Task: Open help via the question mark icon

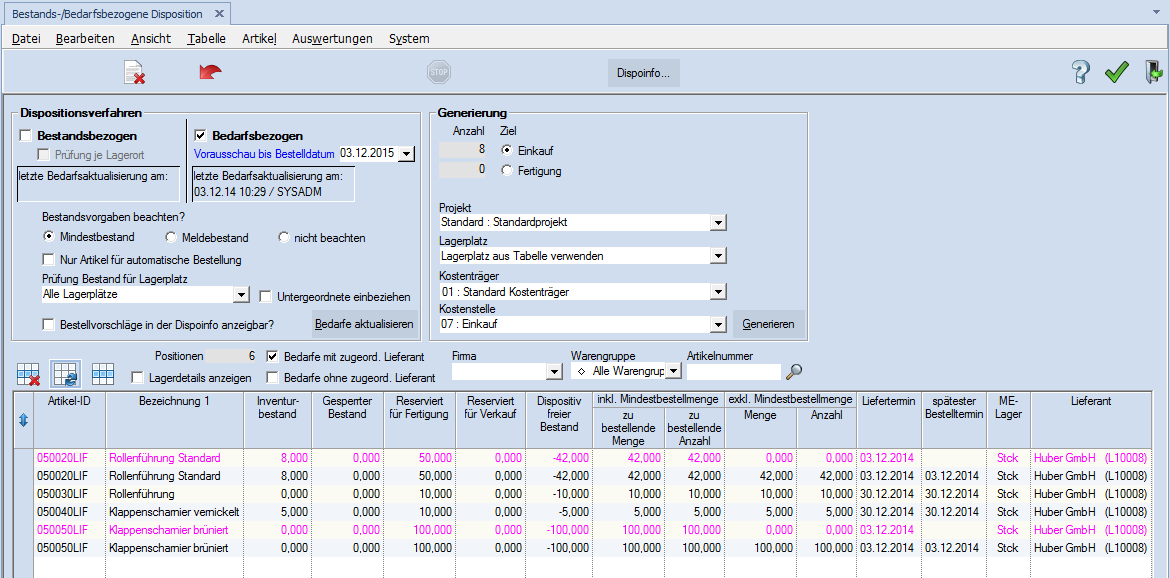Action: pos(1080,72)
